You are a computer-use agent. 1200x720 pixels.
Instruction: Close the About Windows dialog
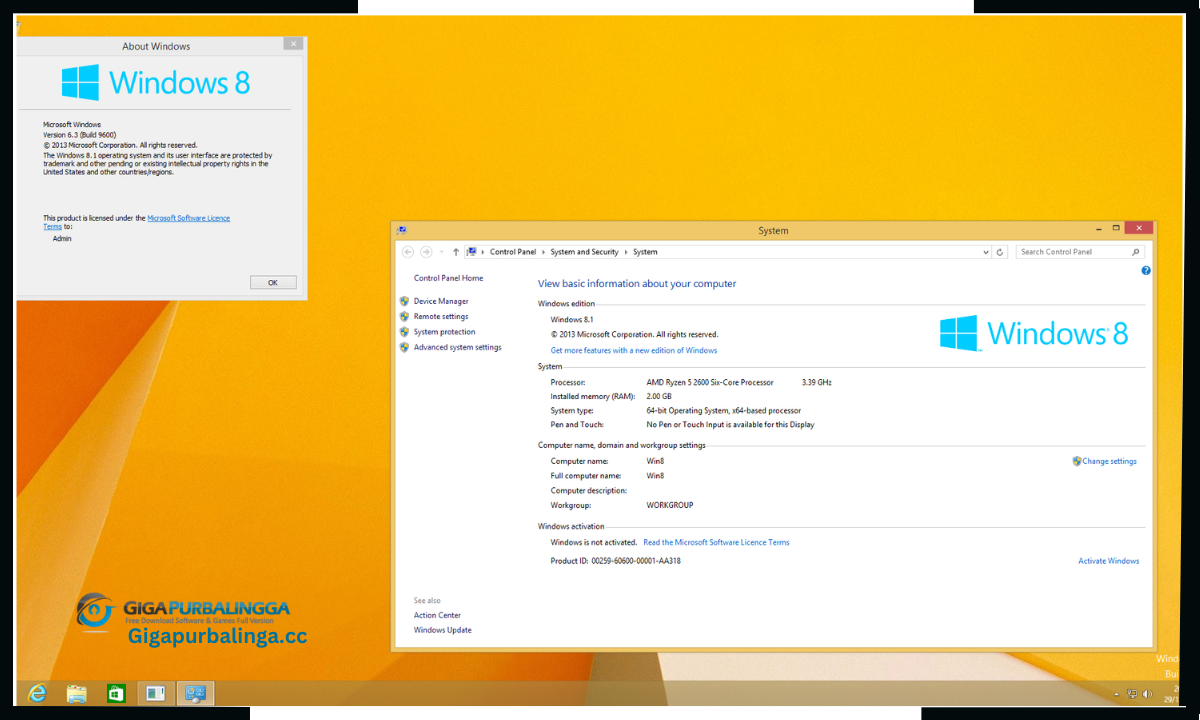pyautogui.click(x=293, y=43)
